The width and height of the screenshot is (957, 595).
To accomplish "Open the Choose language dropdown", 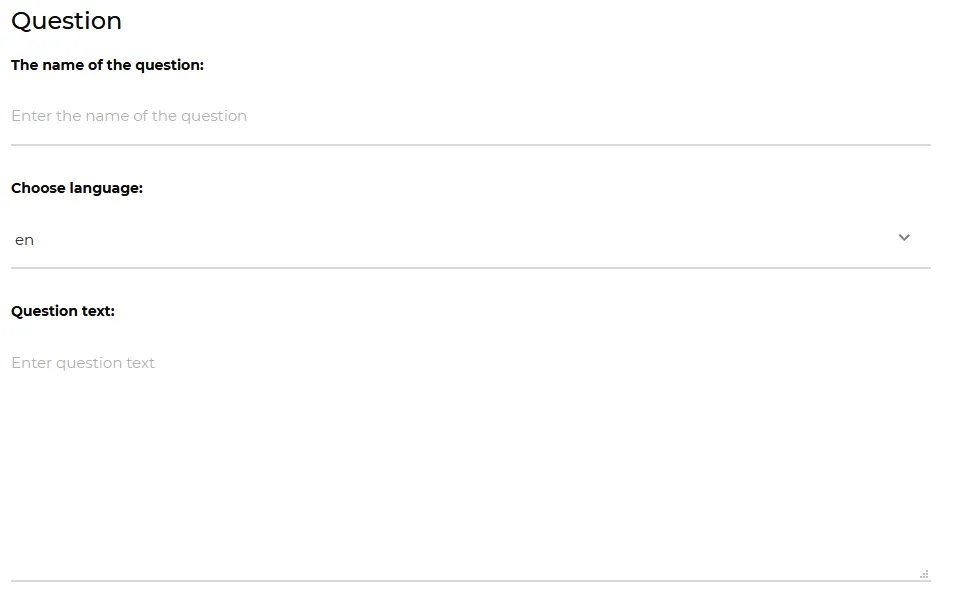I will tap(470, 239).
